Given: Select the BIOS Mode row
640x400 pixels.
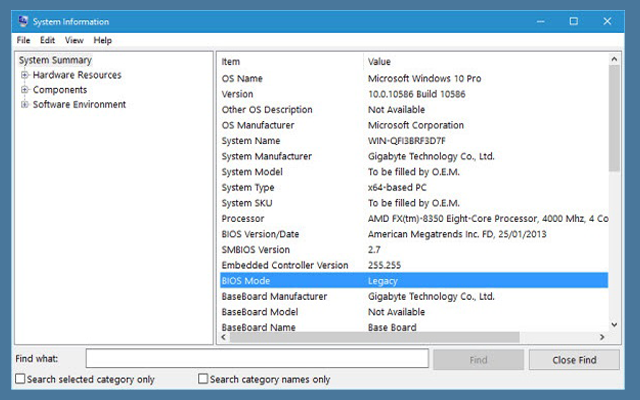Looking at the screenshot, I should tap(412, 281).
